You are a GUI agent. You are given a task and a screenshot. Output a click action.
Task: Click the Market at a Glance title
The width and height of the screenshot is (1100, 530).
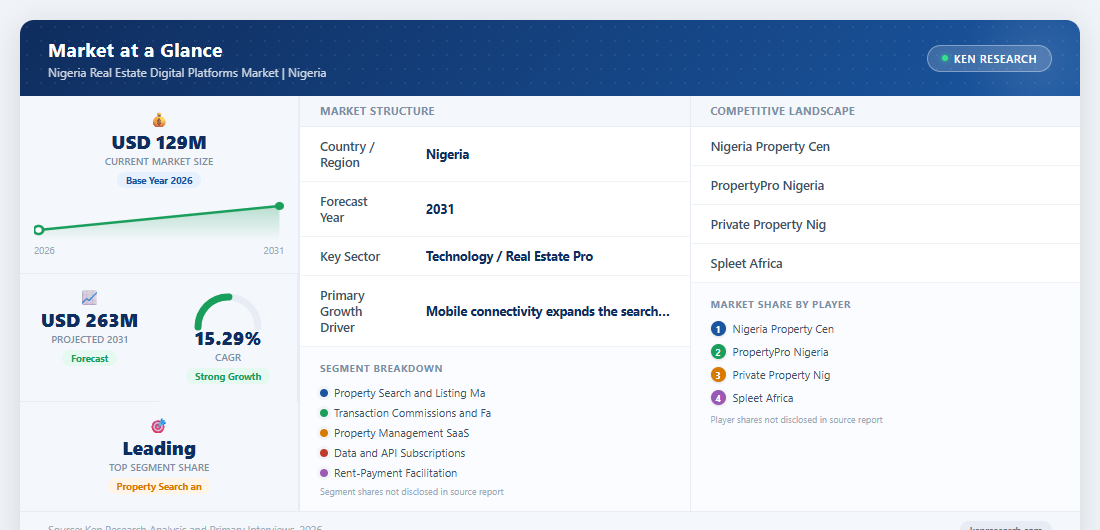tap(135, 51)
